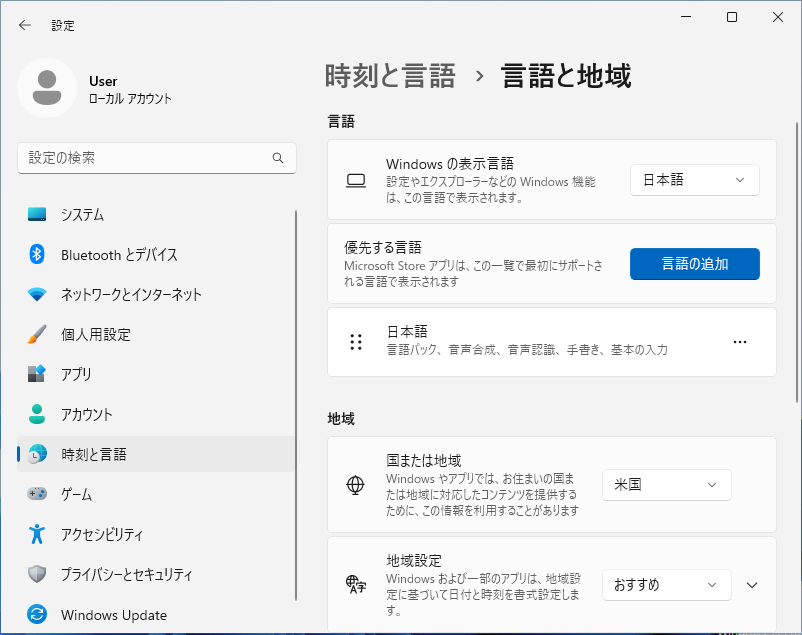Open the Windows の表示言語 日本語 dropdown
Image resolution: width=802 pixels, height=635 pixels.
(x=695, y=180)
